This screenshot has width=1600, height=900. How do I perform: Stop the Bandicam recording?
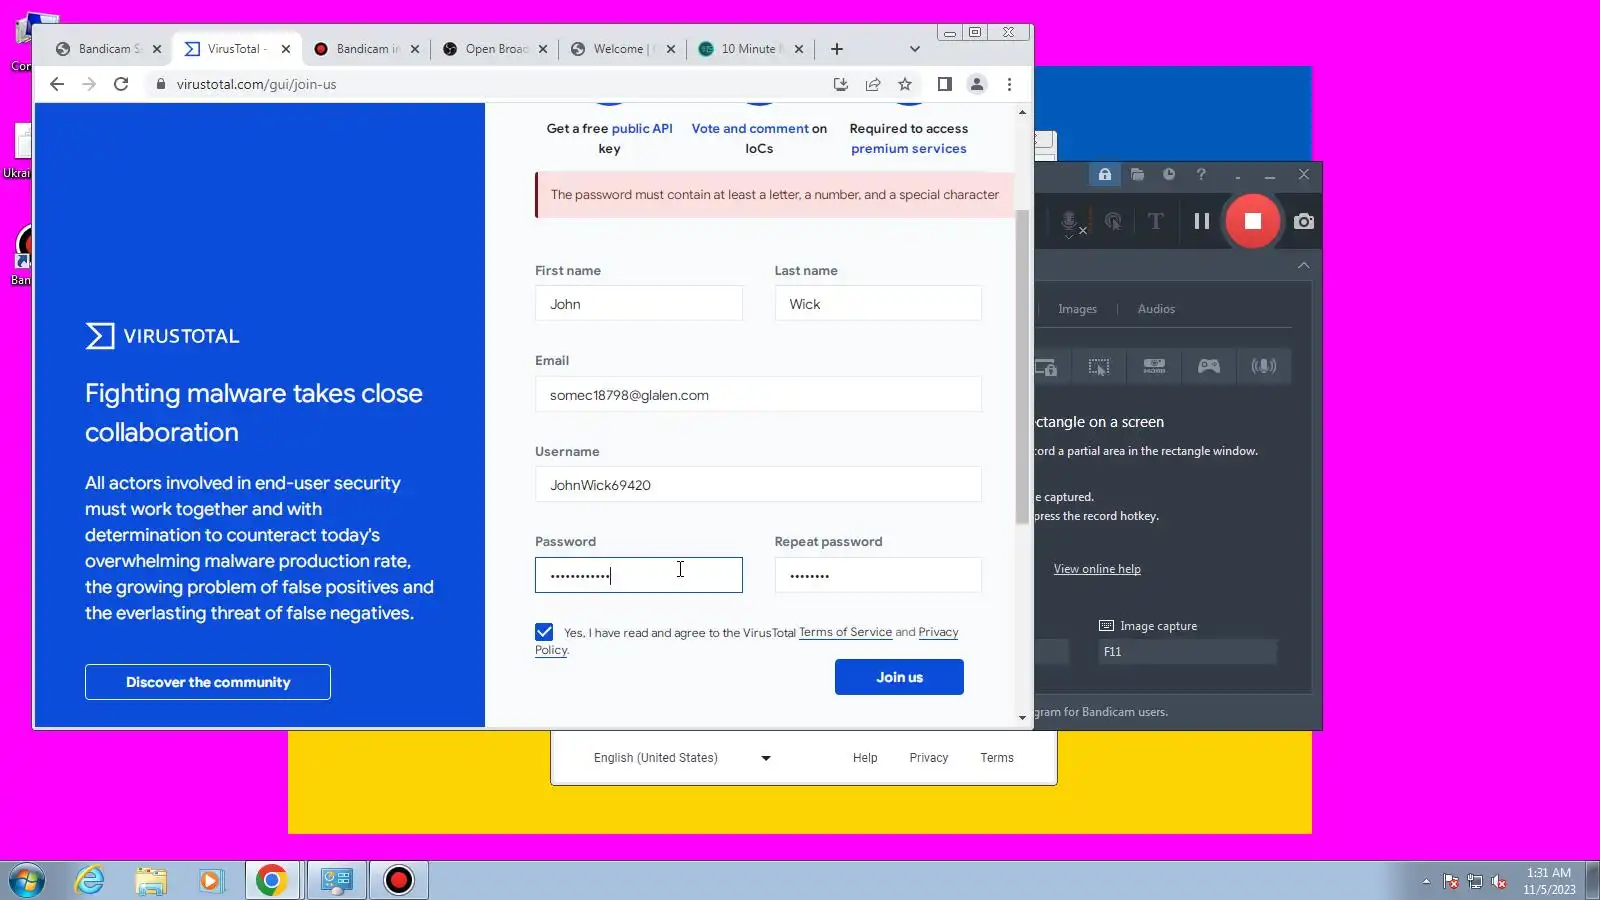click(1252, 221)
